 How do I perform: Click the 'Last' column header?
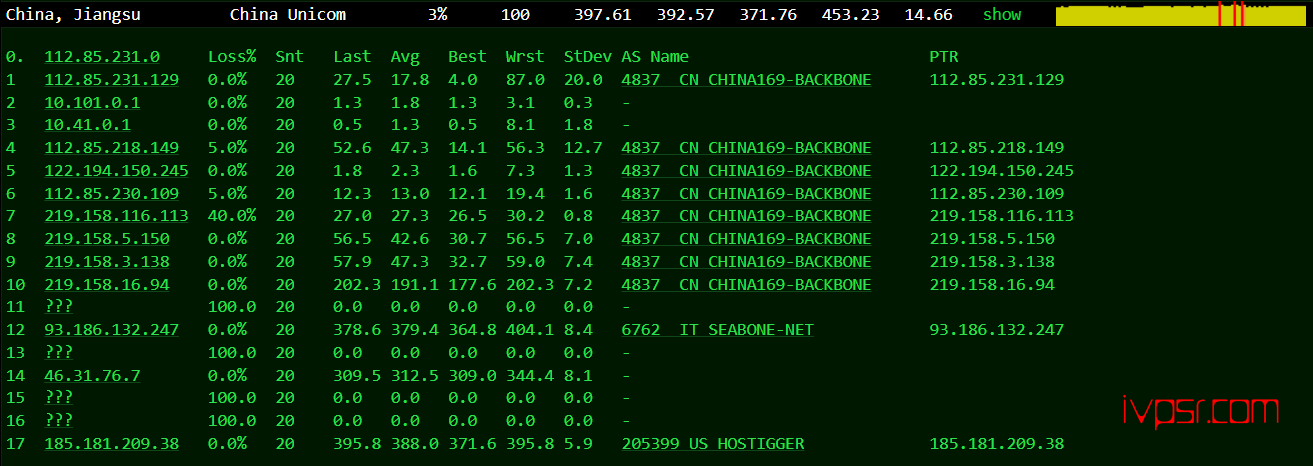click(352, 57)
